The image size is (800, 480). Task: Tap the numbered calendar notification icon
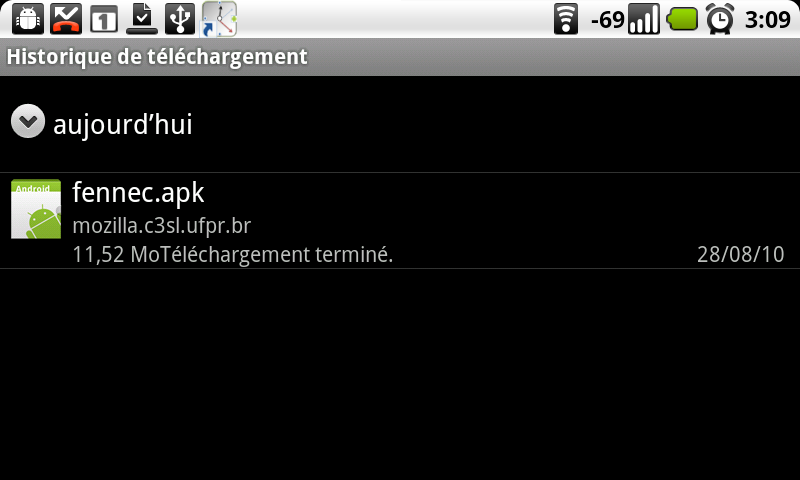[104, 20]
